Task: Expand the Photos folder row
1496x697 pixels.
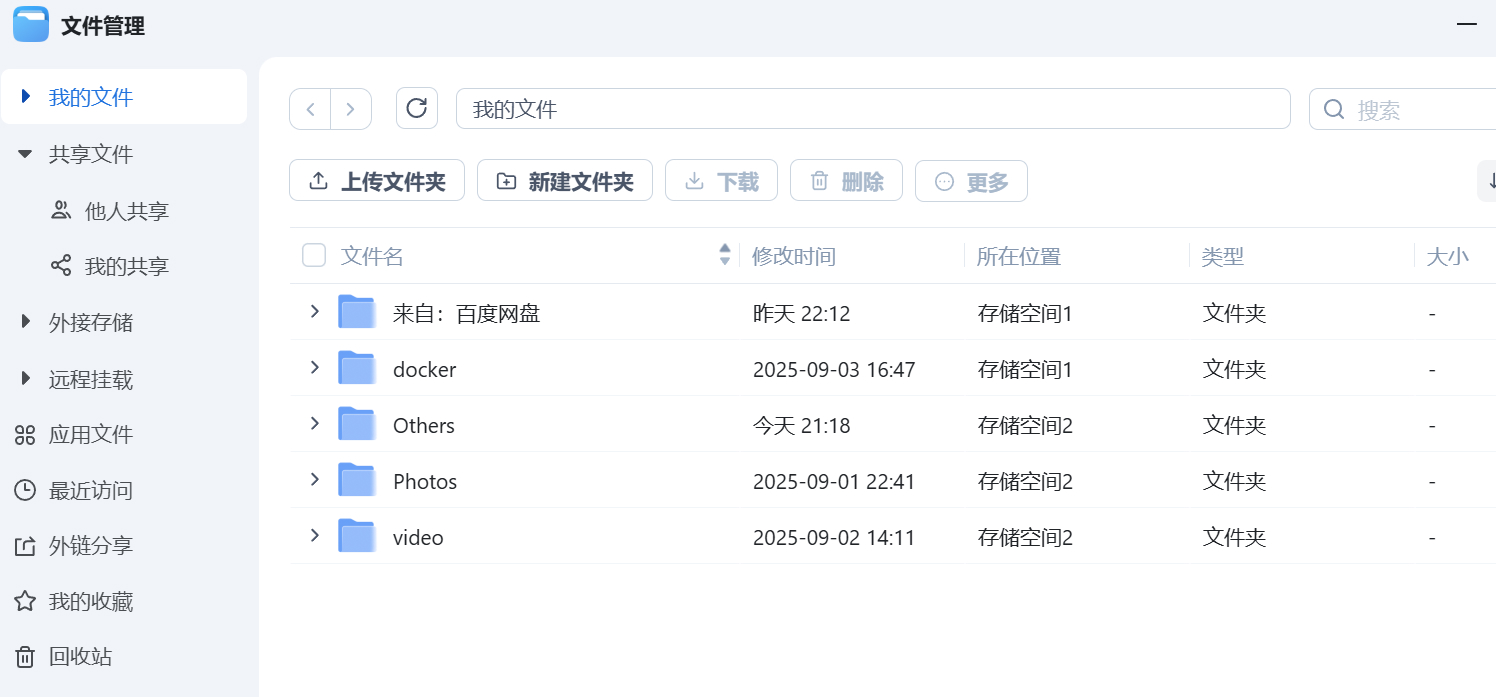Action: [x=314, y=480]
